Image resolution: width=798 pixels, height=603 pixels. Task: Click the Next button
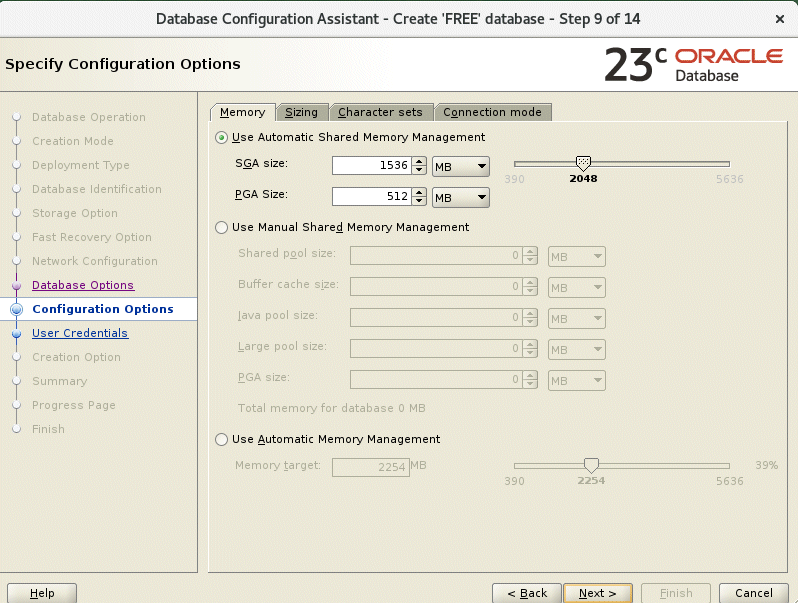click(597, 593)
